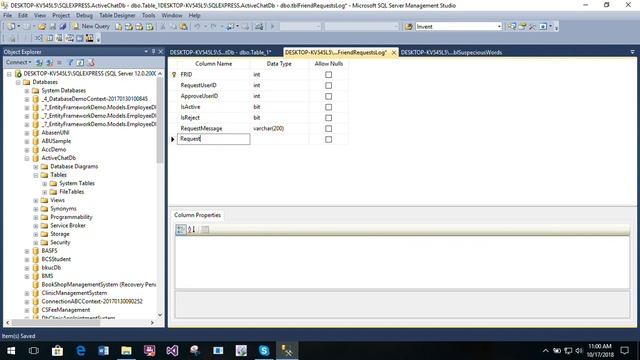
Task: Click the Refresh icon in Object Explorer toolbar
Action: [80, 62]
